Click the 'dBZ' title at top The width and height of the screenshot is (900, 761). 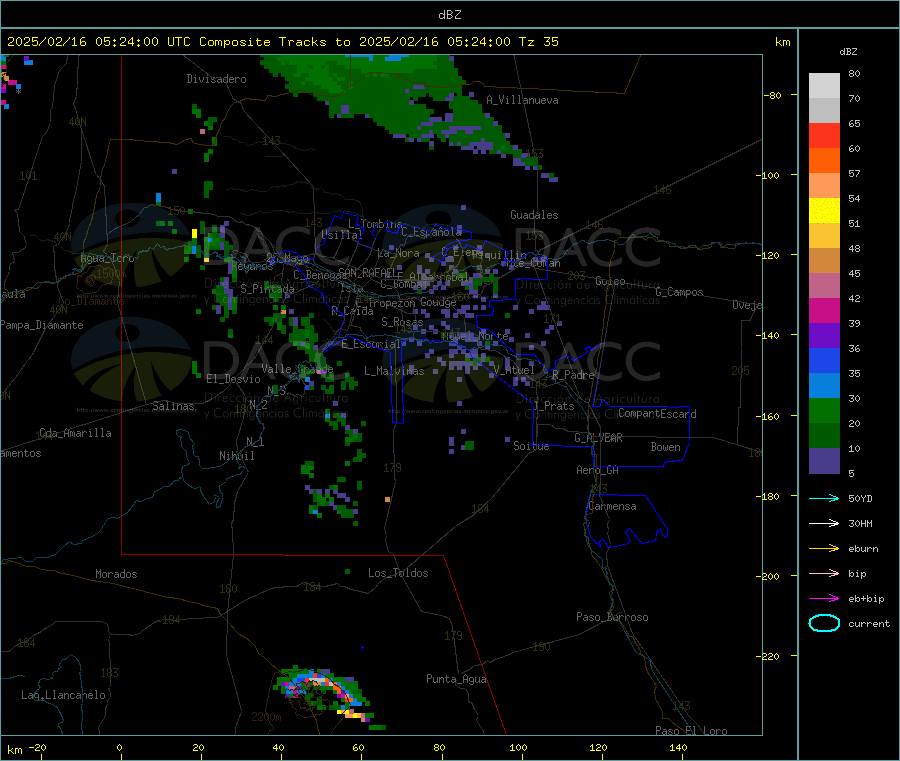tap(450, 15)
